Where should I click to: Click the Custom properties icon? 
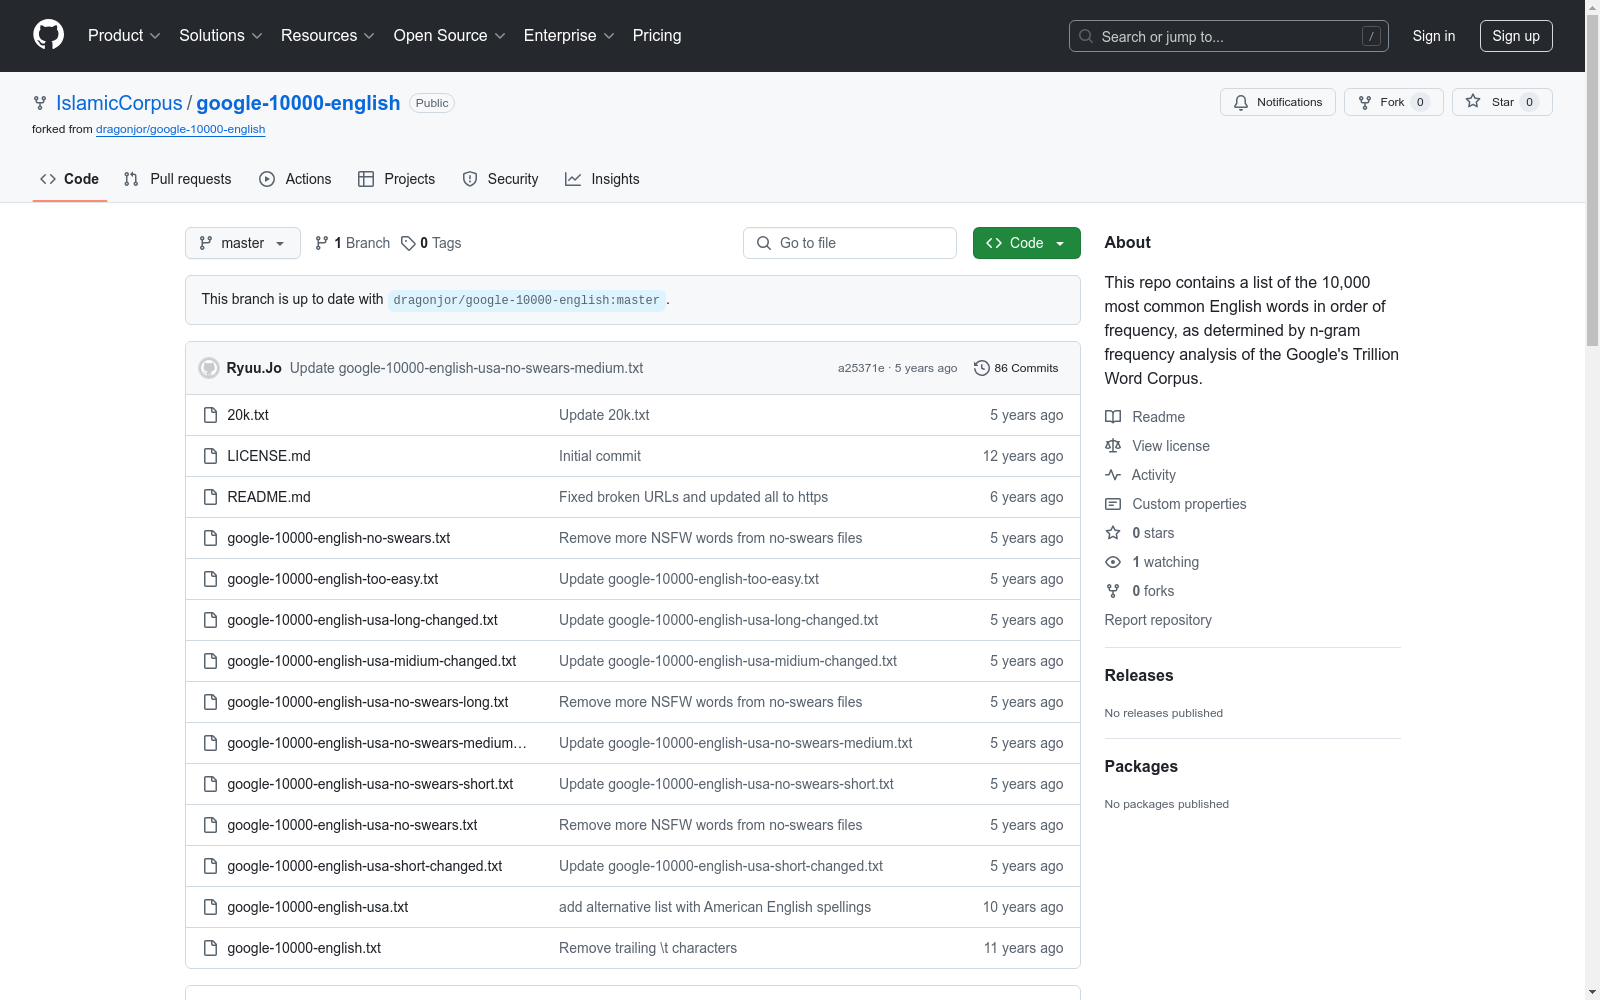pos(1113,504)
